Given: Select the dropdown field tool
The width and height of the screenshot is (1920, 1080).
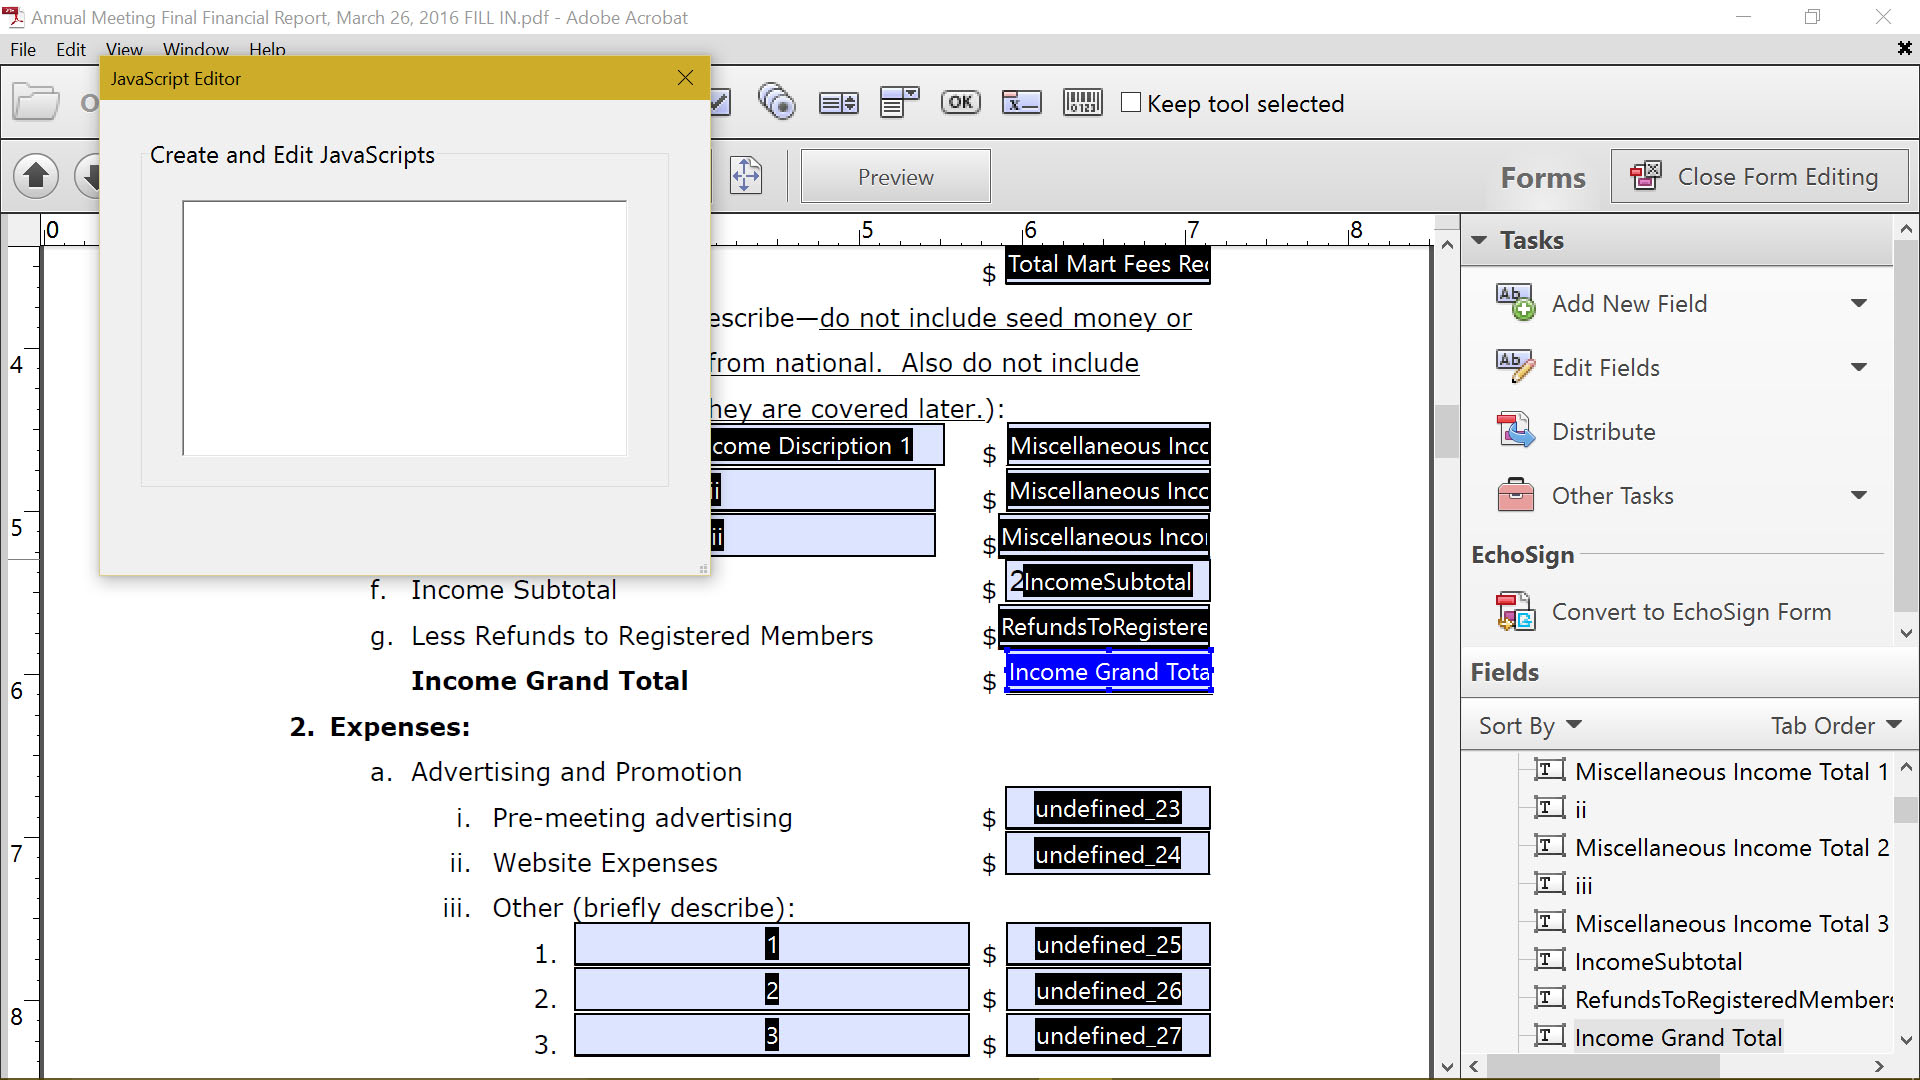Looking at the screenshot, I should (x=899, y=102).
